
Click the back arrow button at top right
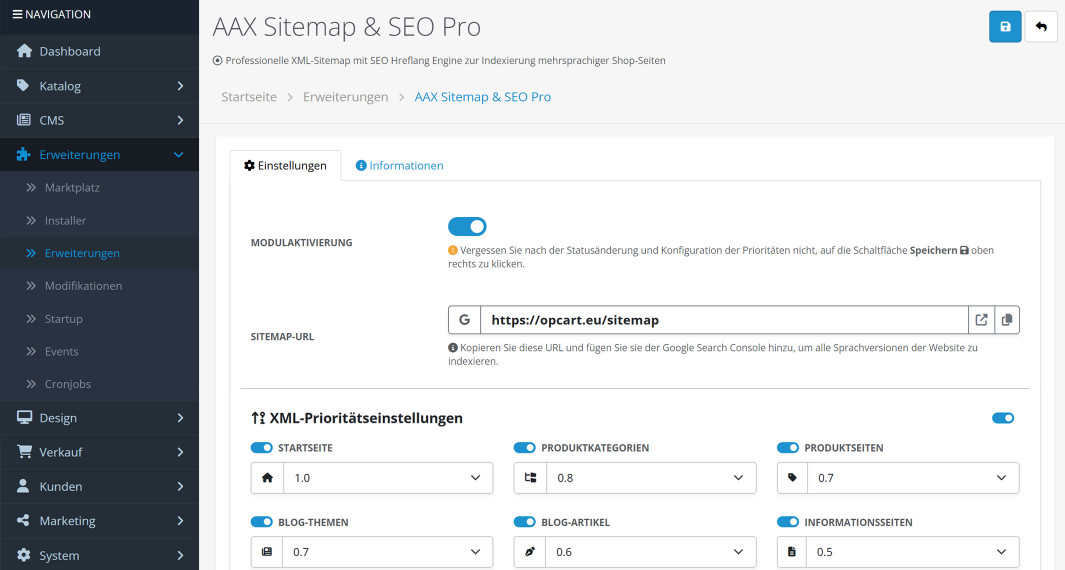pos(1041,27)
